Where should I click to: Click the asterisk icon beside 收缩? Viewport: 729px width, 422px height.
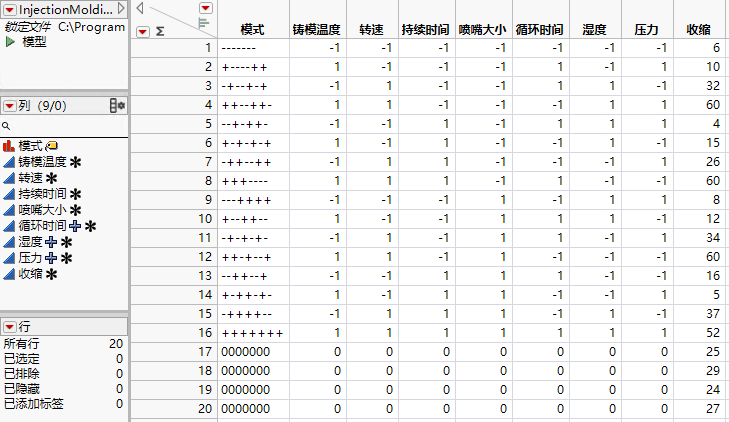(x=51, y=274)
